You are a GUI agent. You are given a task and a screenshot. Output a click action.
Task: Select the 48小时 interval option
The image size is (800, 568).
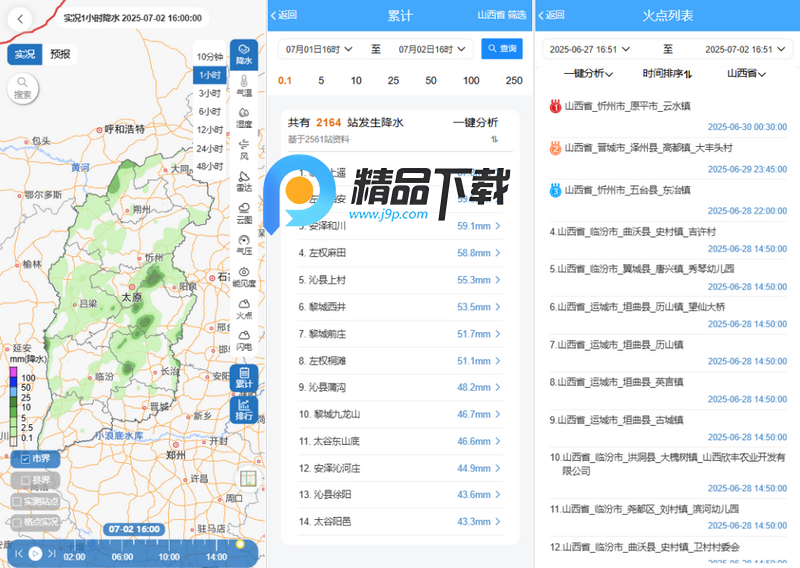[x=210, y=166]
